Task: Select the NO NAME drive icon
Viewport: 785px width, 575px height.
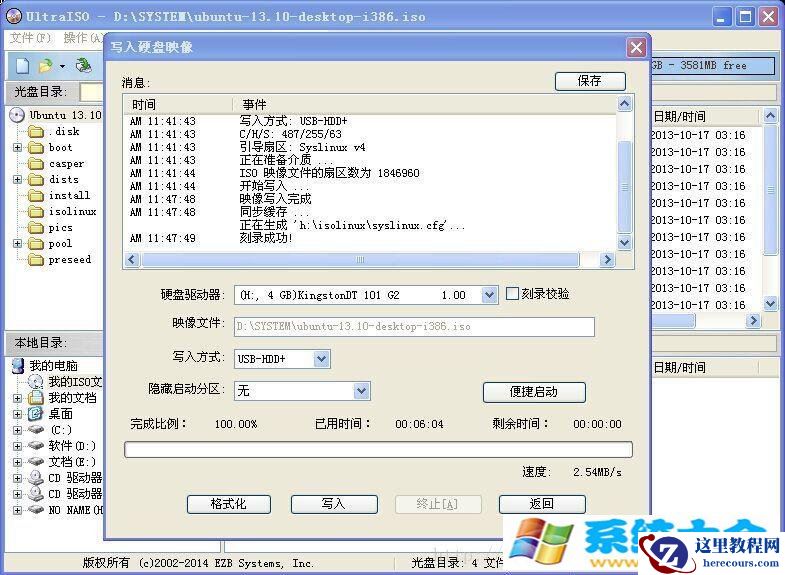Action: click(x=36, y=510)
